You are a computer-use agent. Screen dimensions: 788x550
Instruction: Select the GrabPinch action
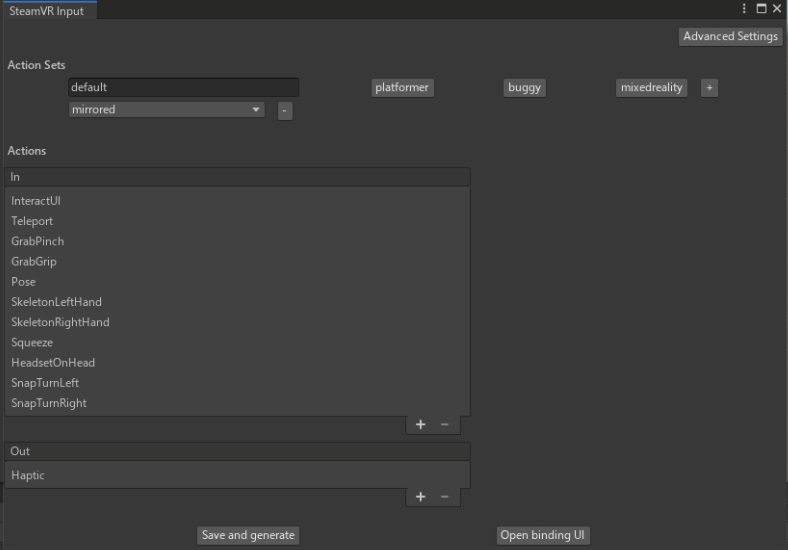(237, 241)
